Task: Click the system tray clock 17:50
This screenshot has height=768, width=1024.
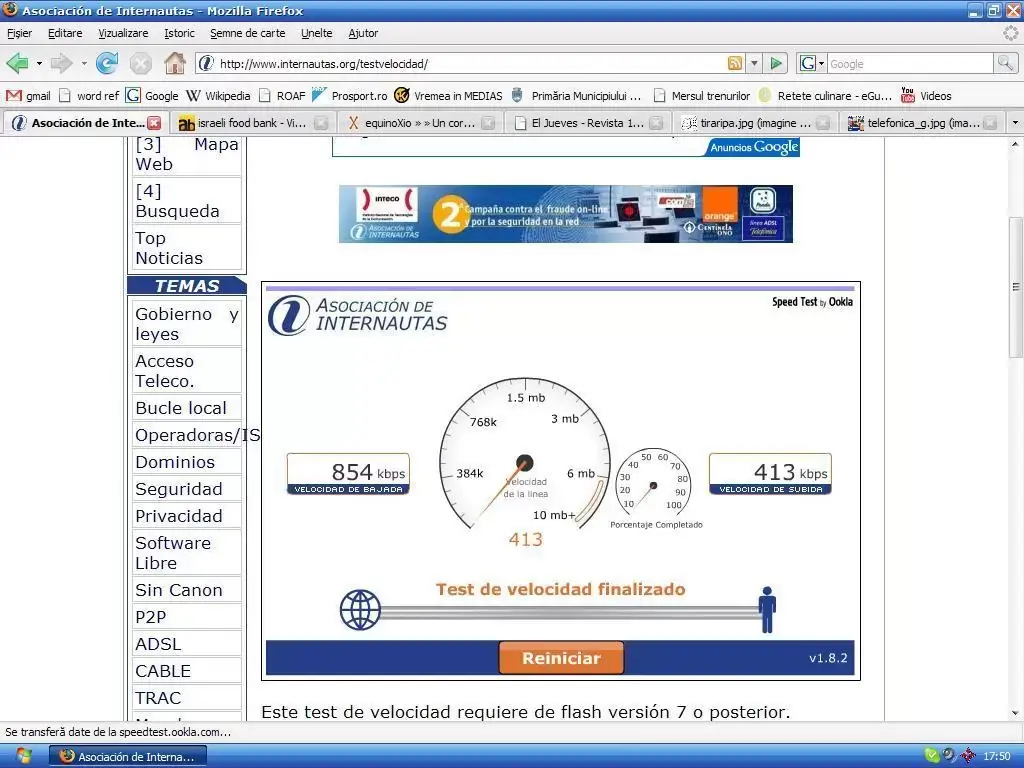Action: [997, 756]
